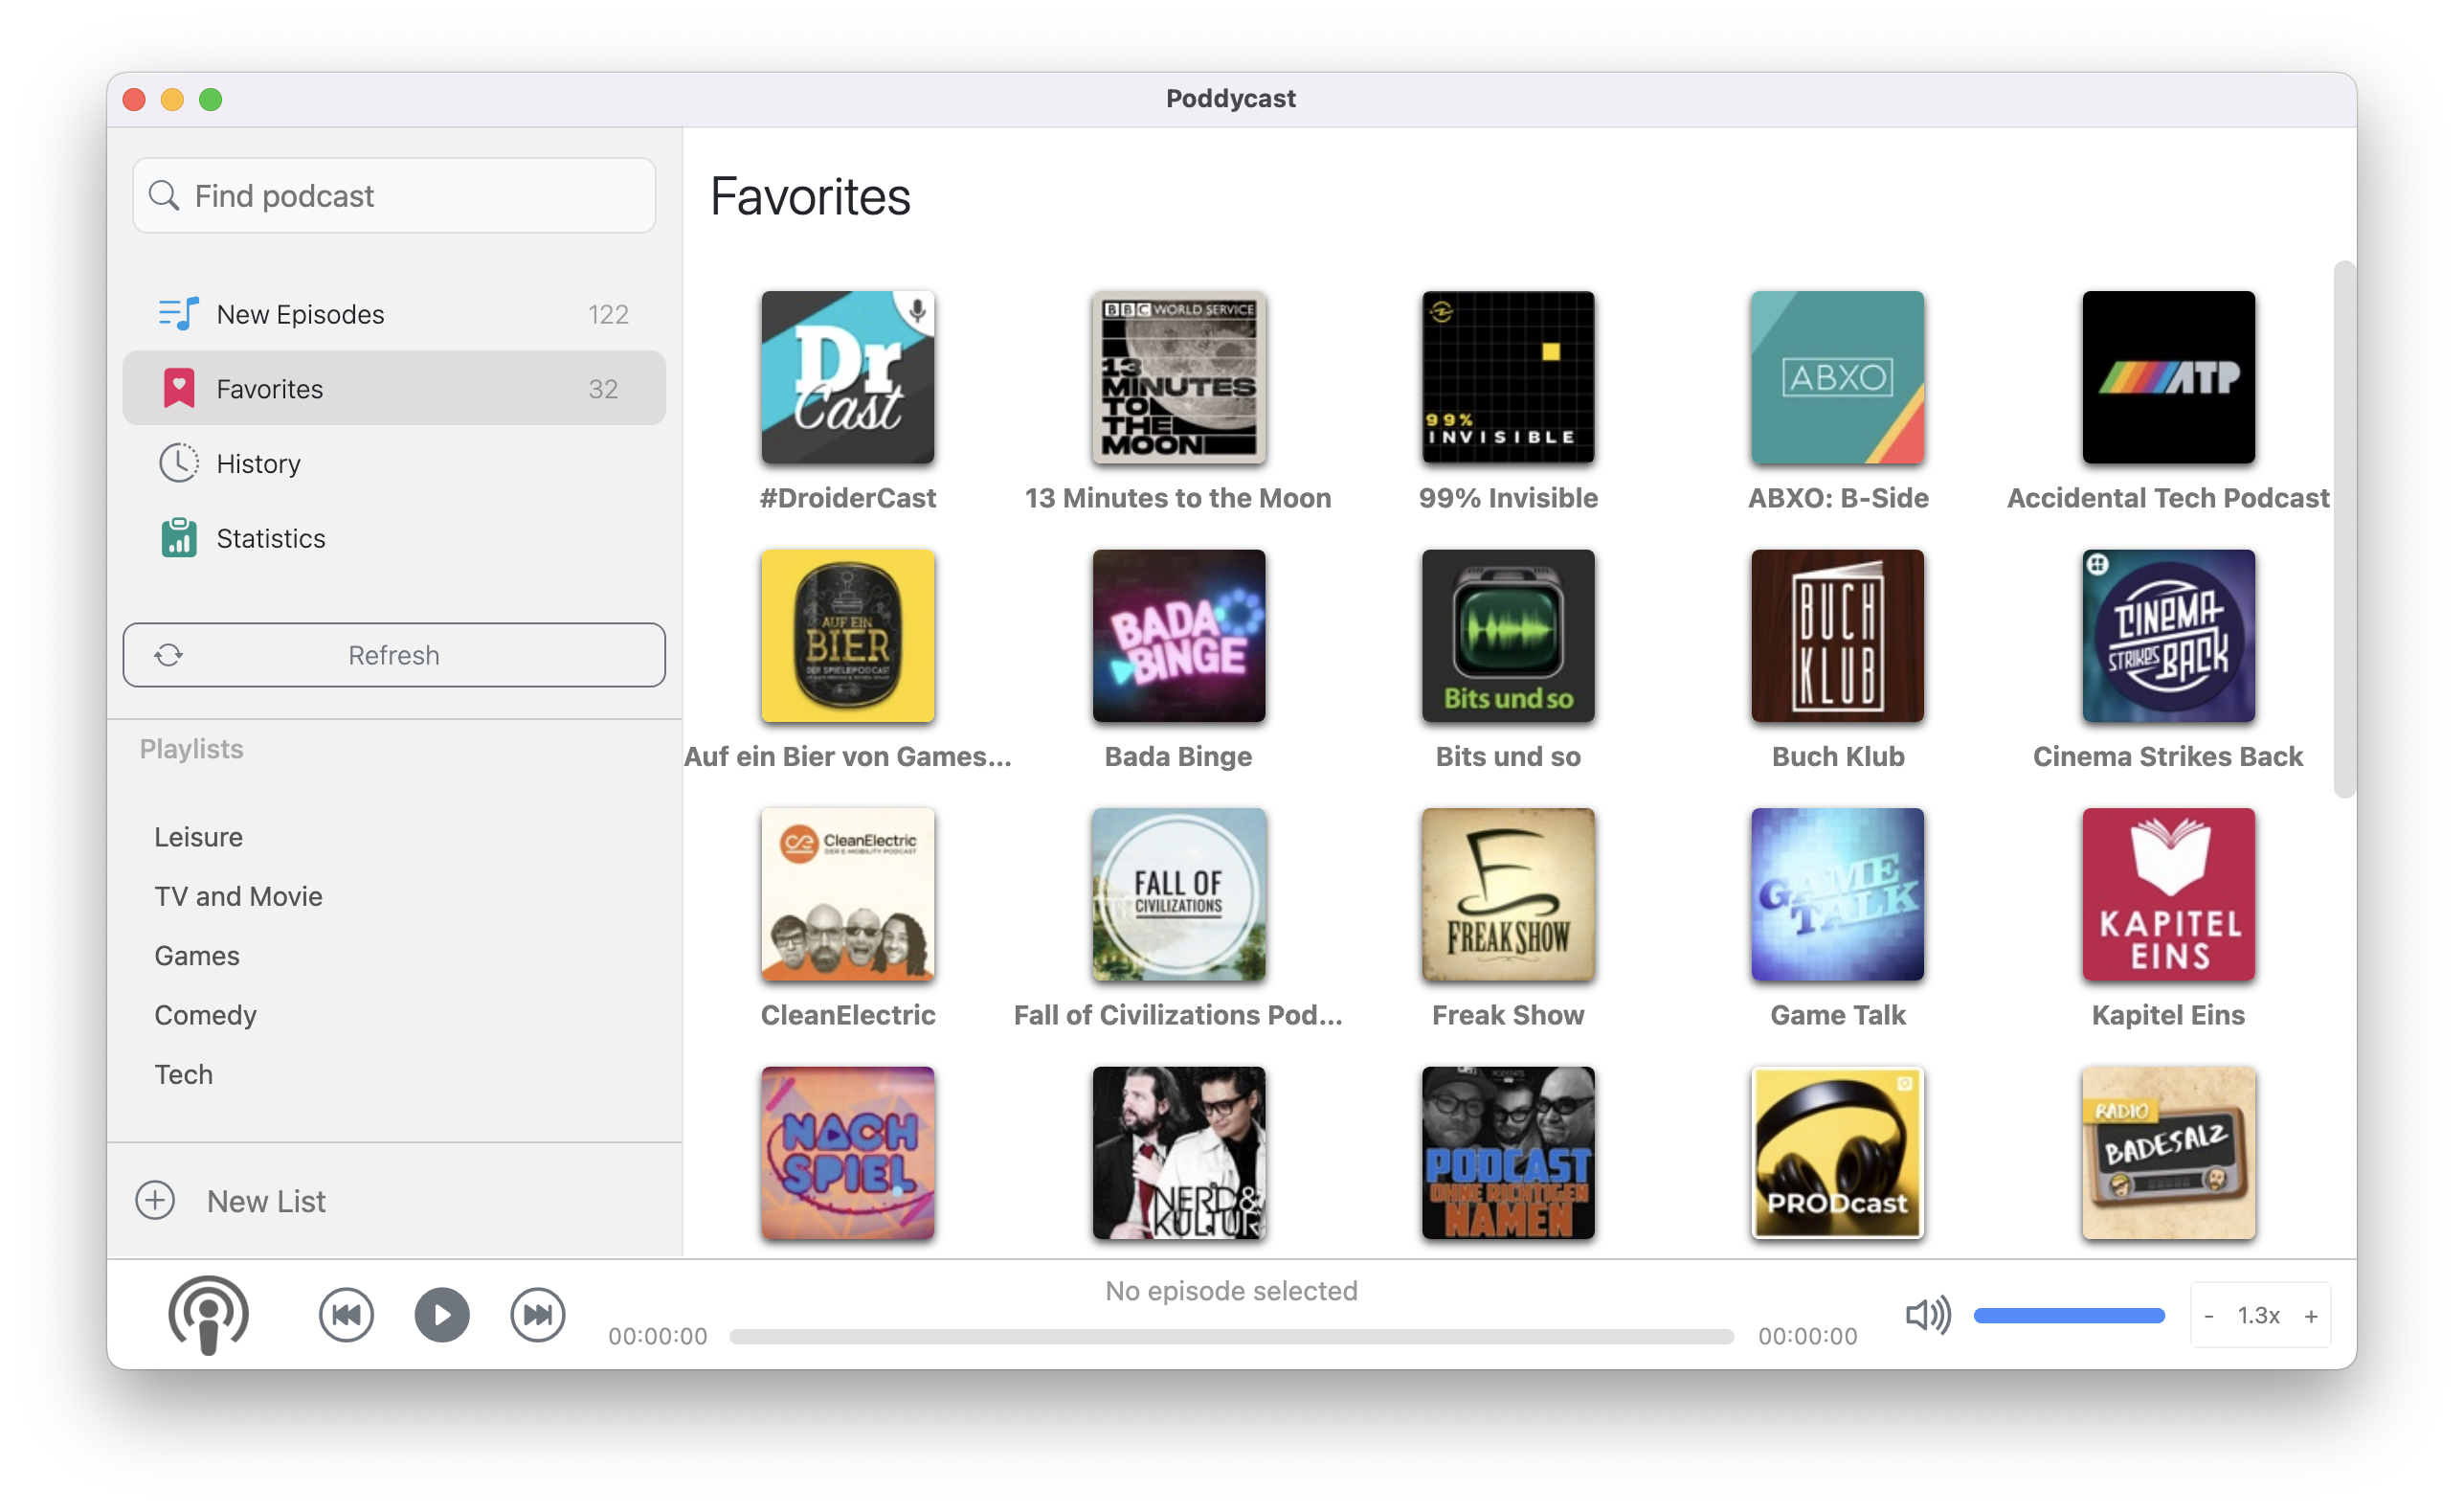Click the search magnifier icon

[x=164, y=195]
